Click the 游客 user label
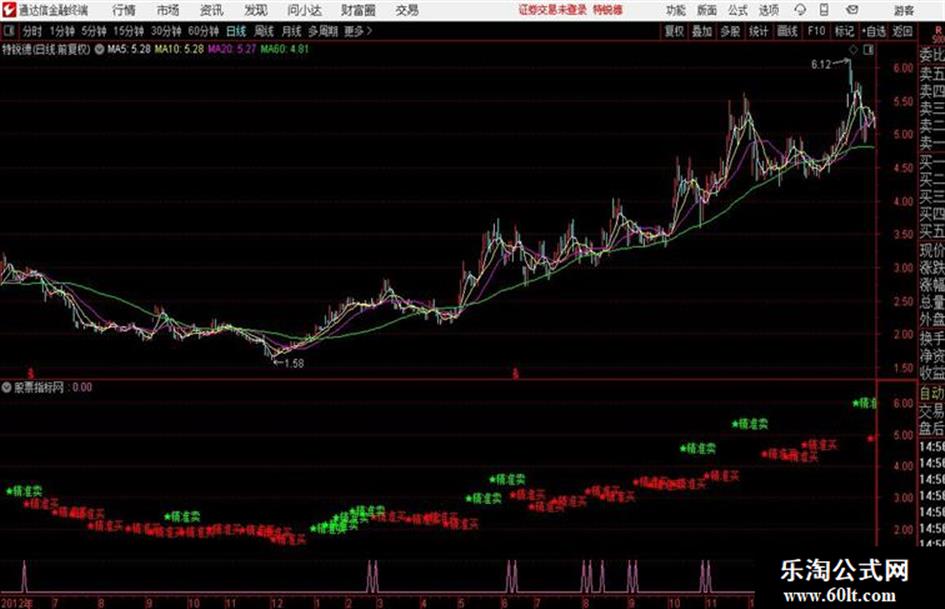945x609 pixels. click(x=903, y=10)
